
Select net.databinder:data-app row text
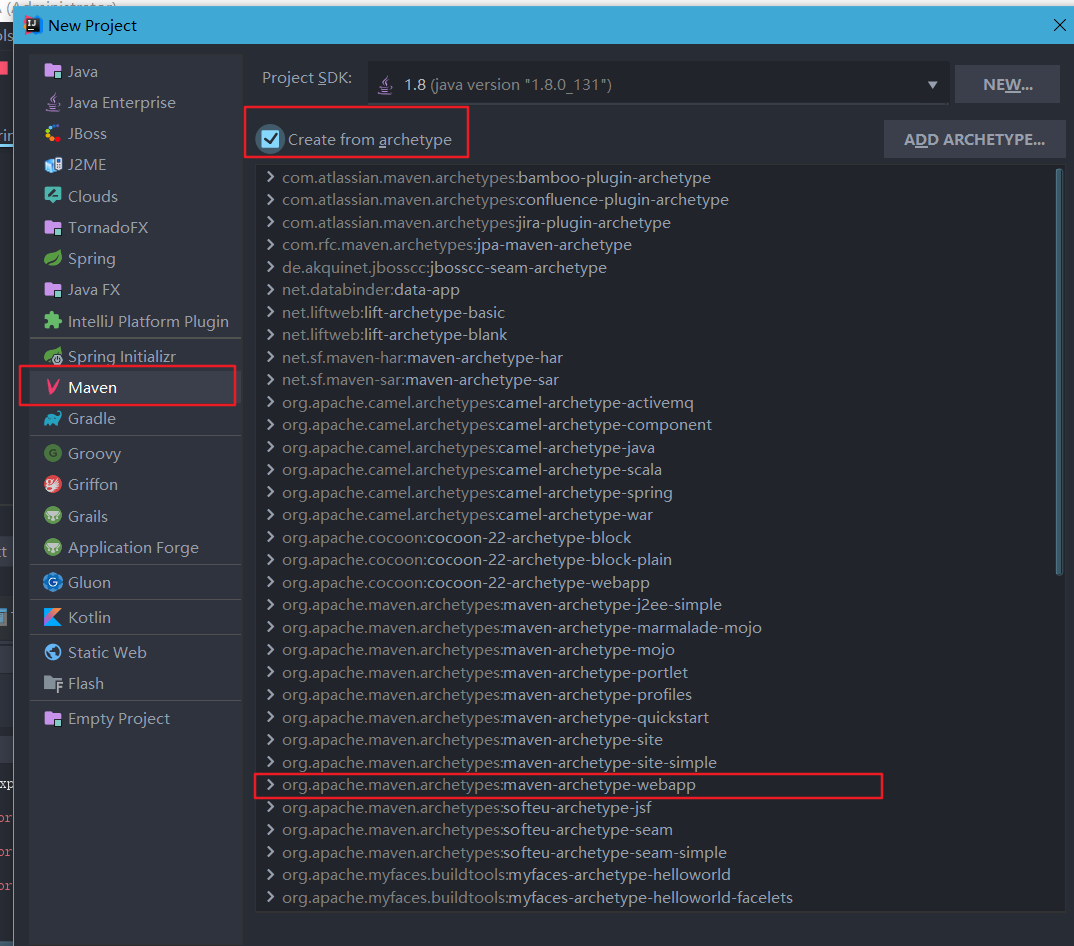371,290
